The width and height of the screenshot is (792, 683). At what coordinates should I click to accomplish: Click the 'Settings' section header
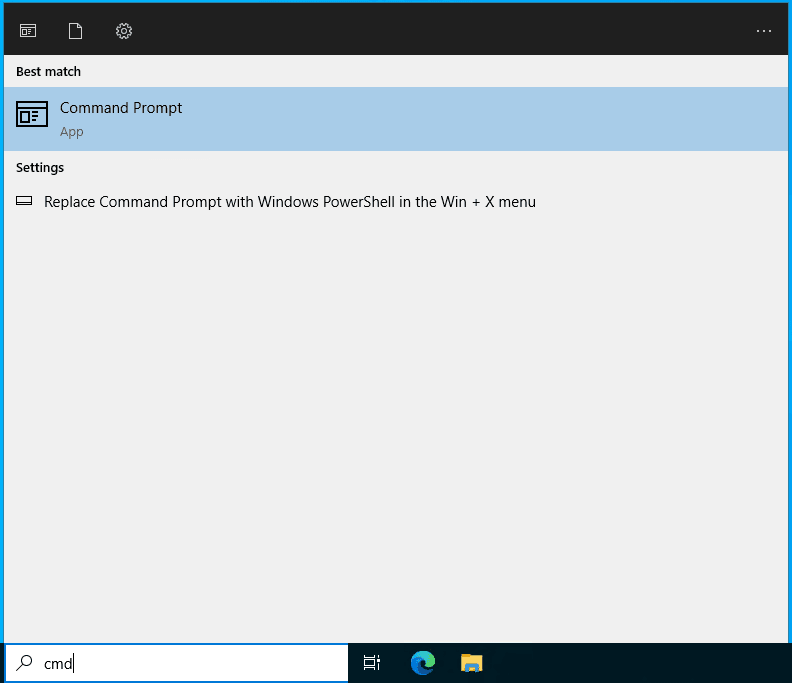[x=40, y=168]
